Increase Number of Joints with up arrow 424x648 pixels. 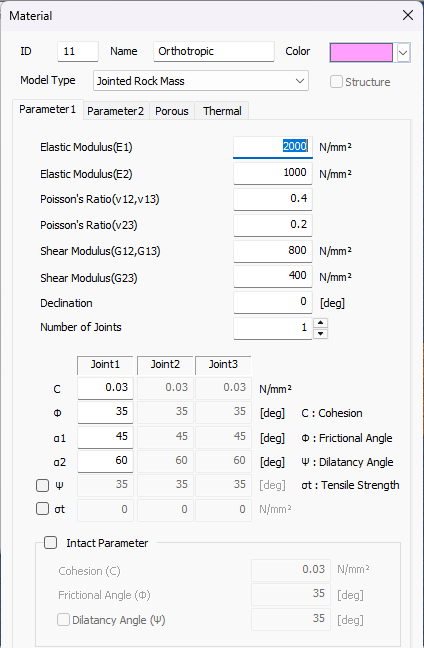(x=320, y=323)
